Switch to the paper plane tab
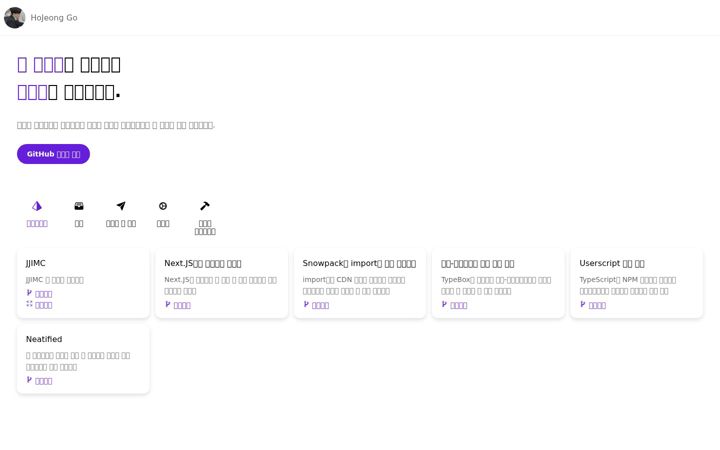 pyautogui.click(x=121, y=214)
